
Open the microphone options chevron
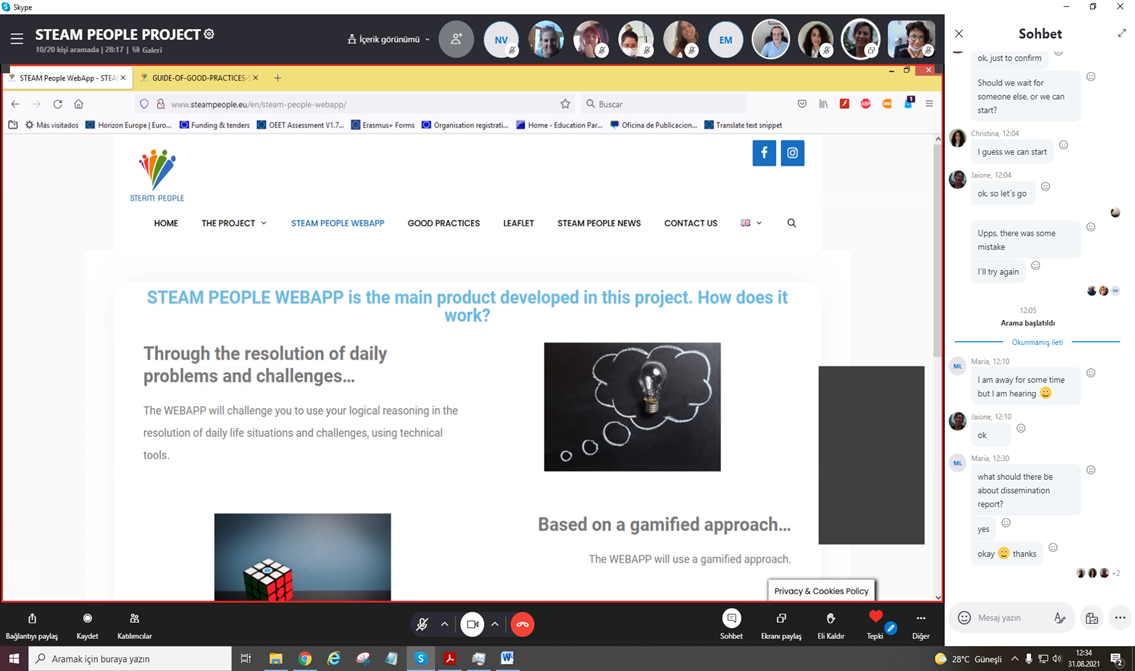pyautogui.click(x=445, y=624)
